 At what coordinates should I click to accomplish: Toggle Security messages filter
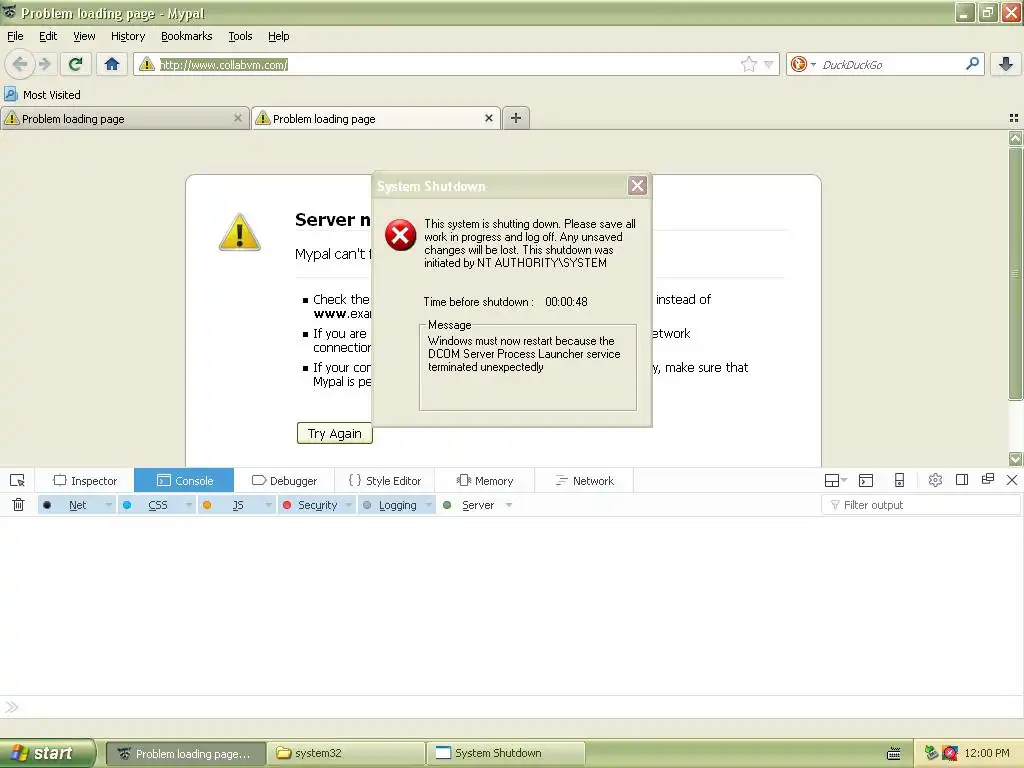[x=310, y=505]
